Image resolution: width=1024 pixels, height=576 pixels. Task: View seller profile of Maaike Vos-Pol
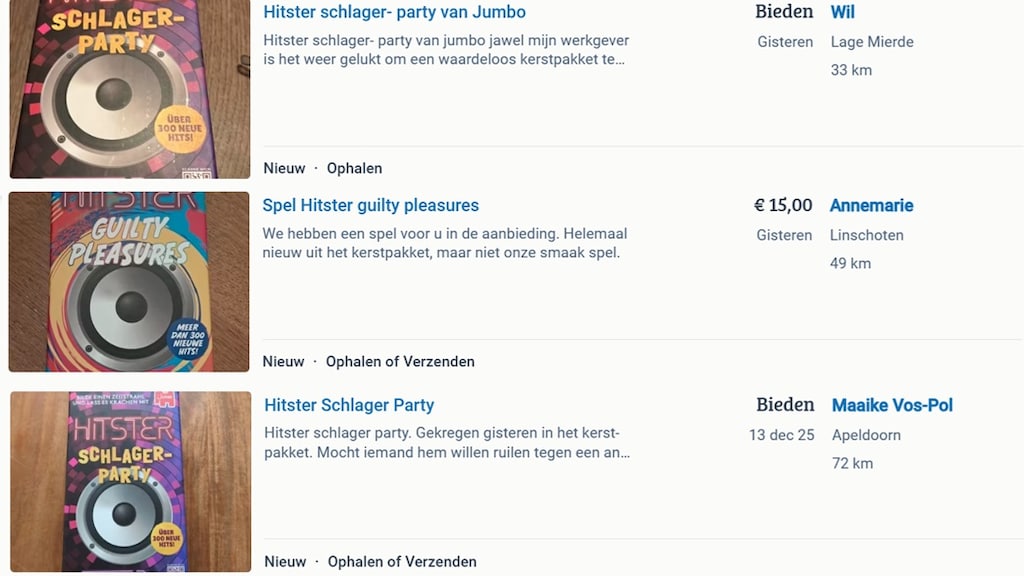(x=892, y=405)
